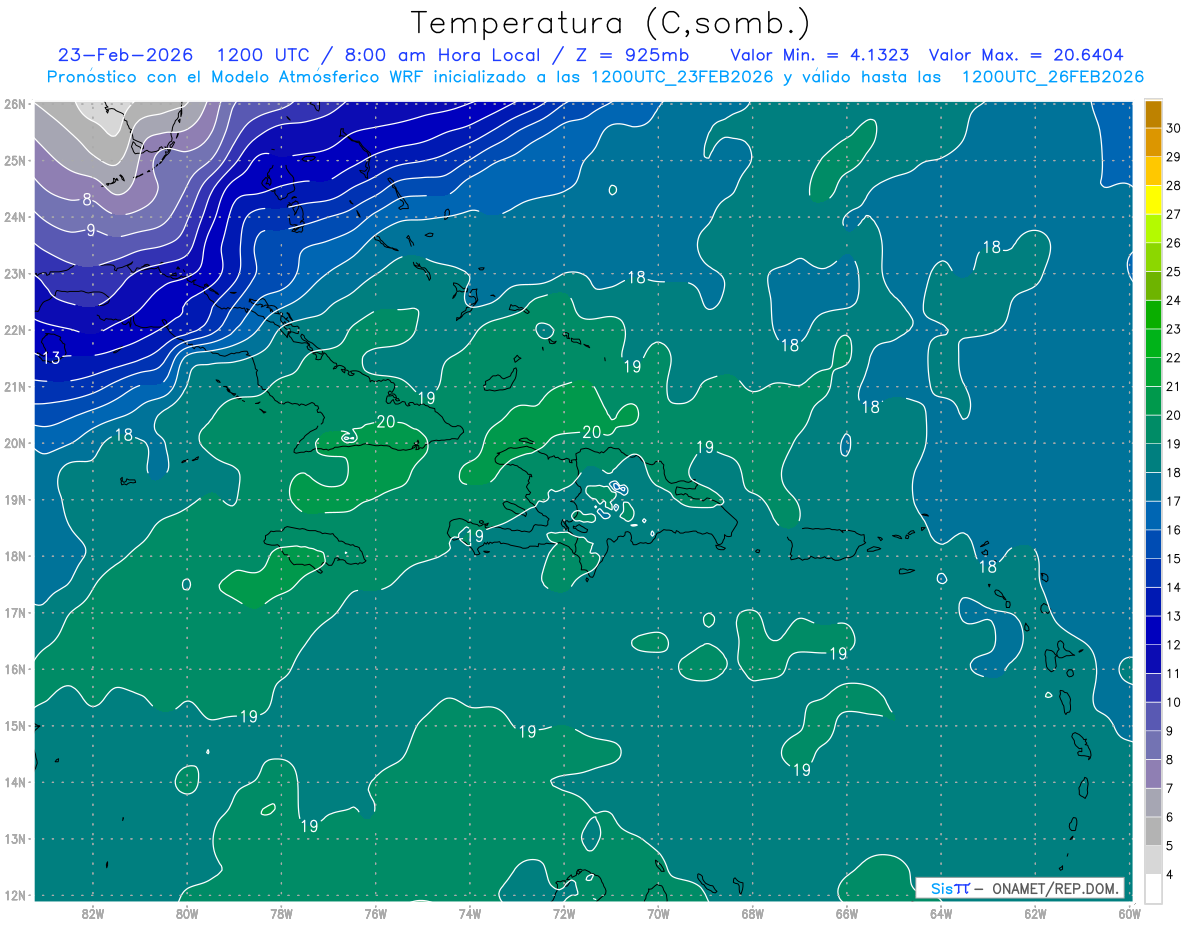Click the 70W longitude axis label
This screenshot has height=927, width=1200.
point(658,913)
